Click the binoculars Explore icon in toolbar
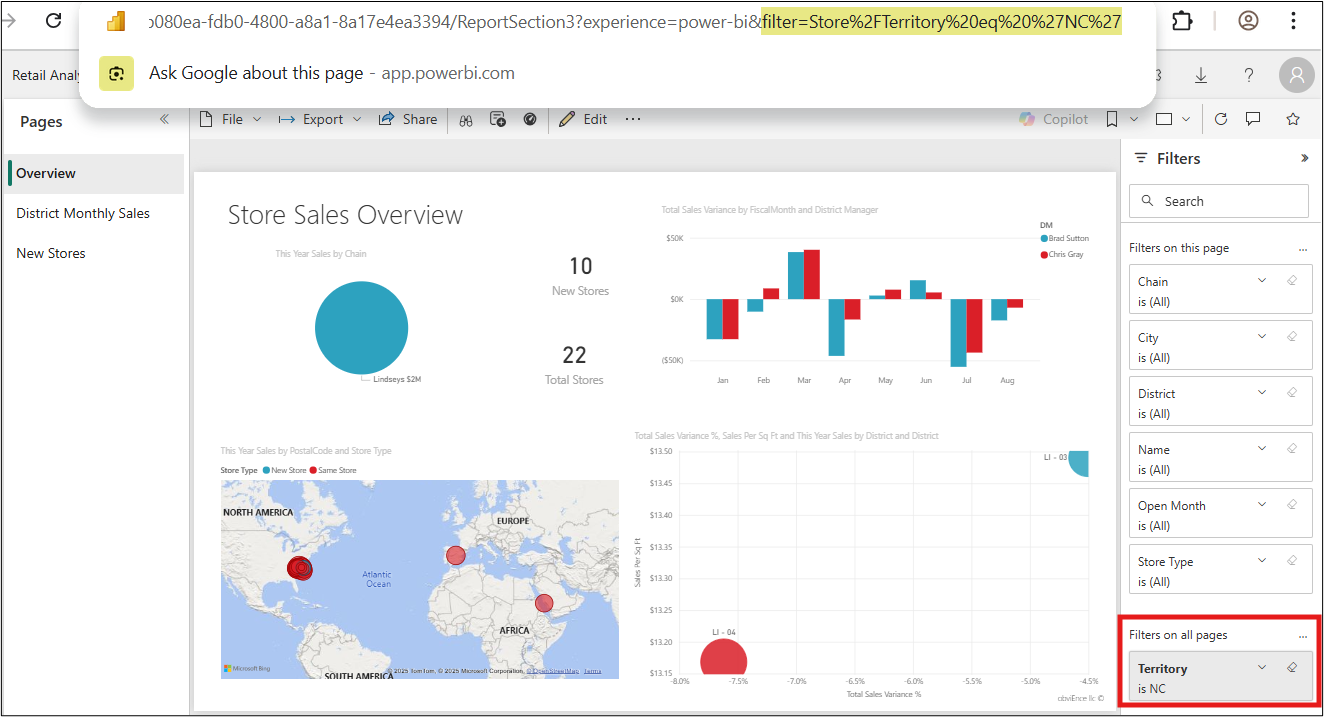The height and width of the screenshot is (717, 1324). (465, 119)
